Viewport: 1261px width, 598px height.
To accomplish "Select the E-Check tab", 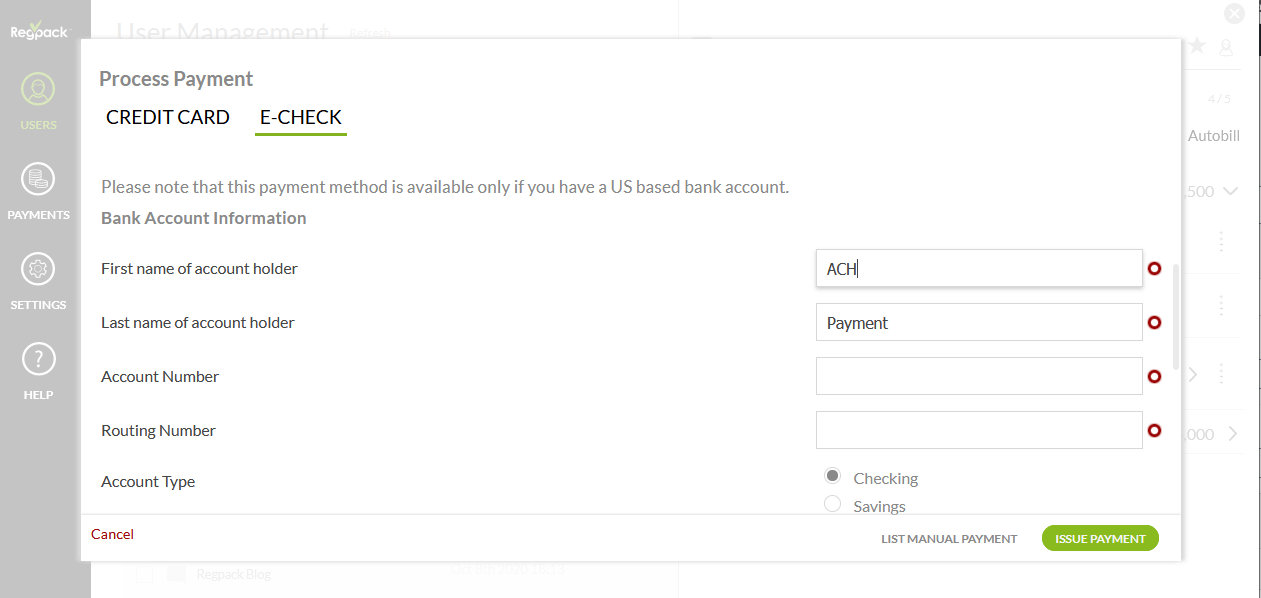I will click(x=301, y=117).
